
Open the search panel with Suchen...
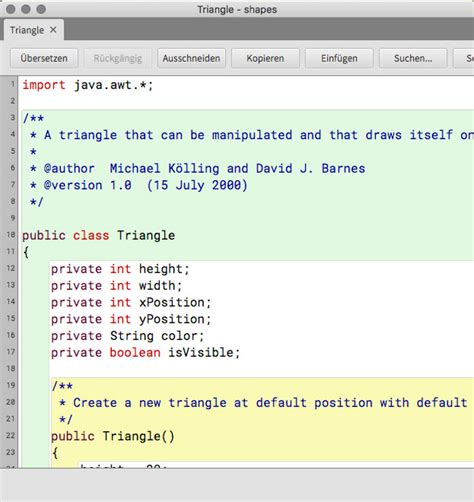click(x=413, y=58)
